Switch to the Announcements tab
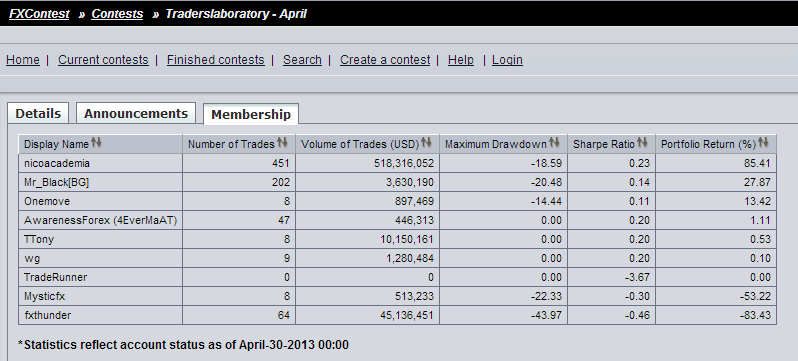The height and width of the screenshot is (361, 798). (136, 113)
